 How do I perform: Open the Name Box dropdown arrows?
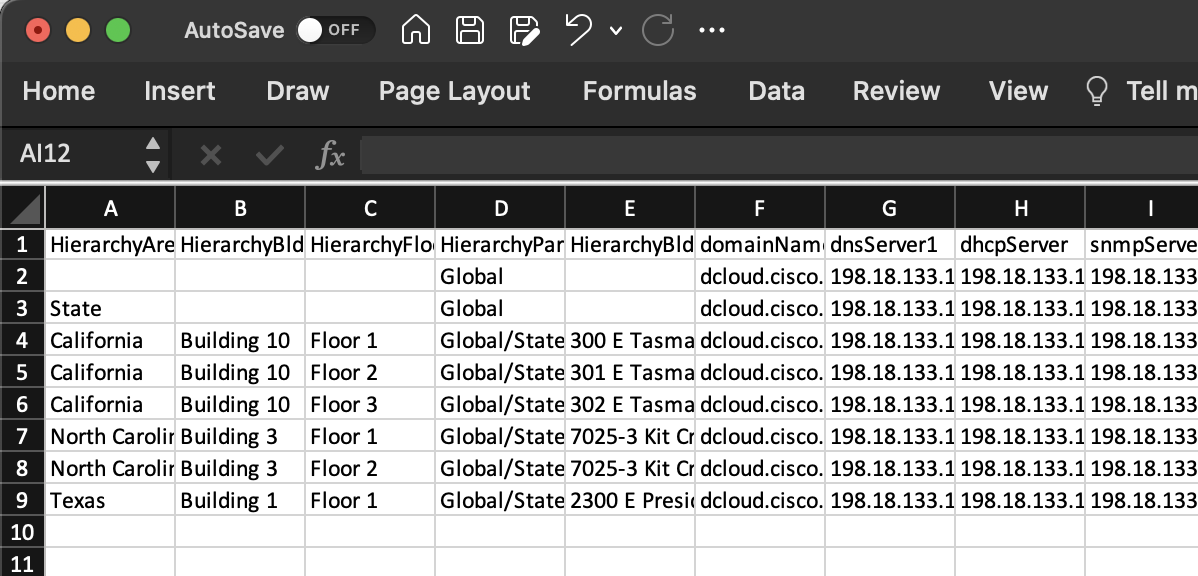point(153,154)
